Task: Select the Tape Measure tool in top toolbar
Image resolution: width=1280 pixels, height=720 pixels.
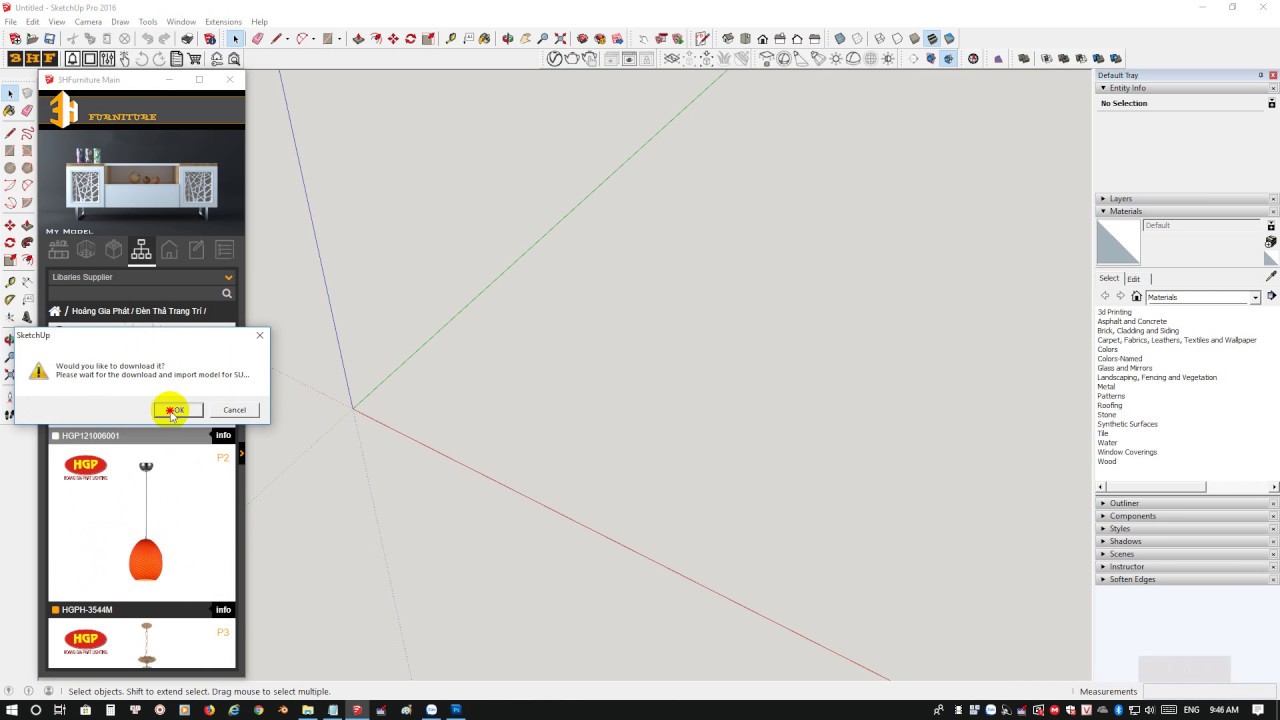Action: pos(450,39)
